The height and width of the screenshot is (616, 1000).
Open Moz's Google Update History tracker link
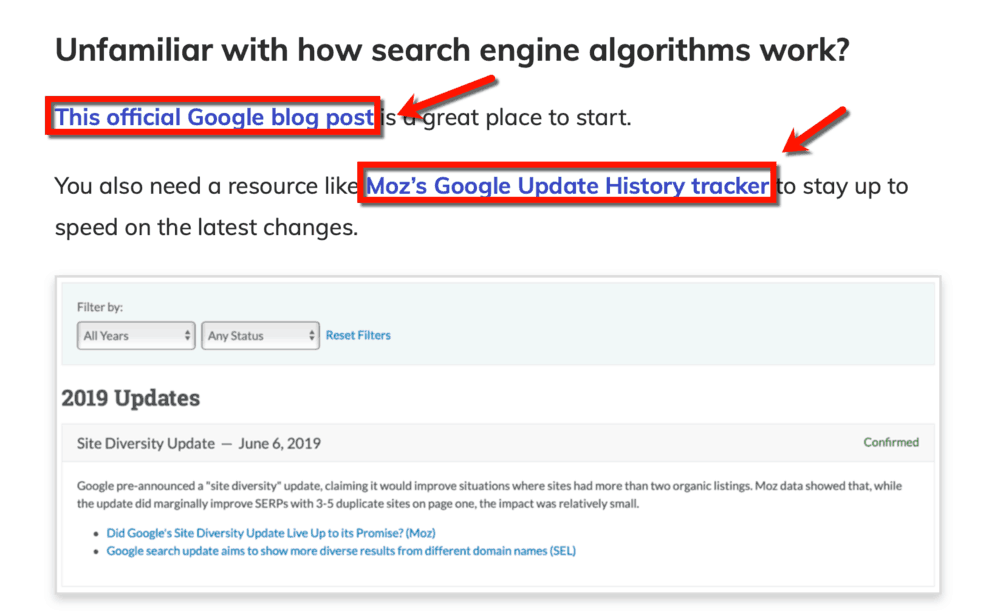pyautogui.click(x=567, y=186)
